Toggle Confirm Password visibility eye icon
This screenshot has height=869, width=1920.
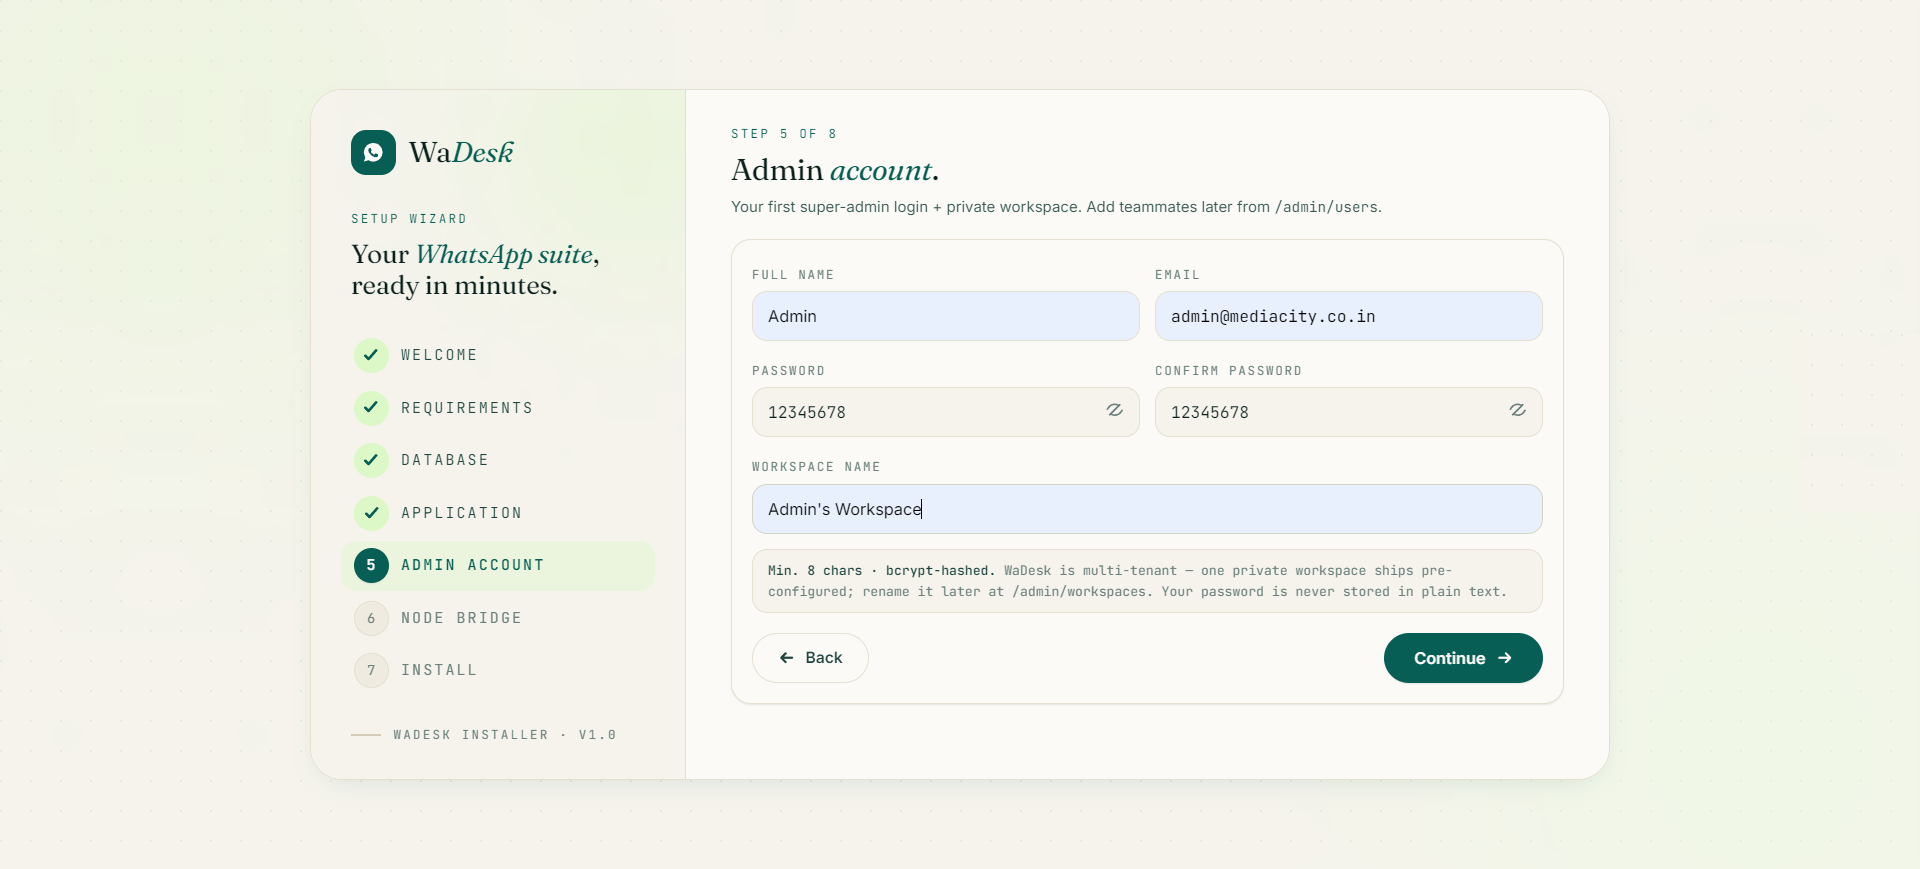tap(1517, 411)
